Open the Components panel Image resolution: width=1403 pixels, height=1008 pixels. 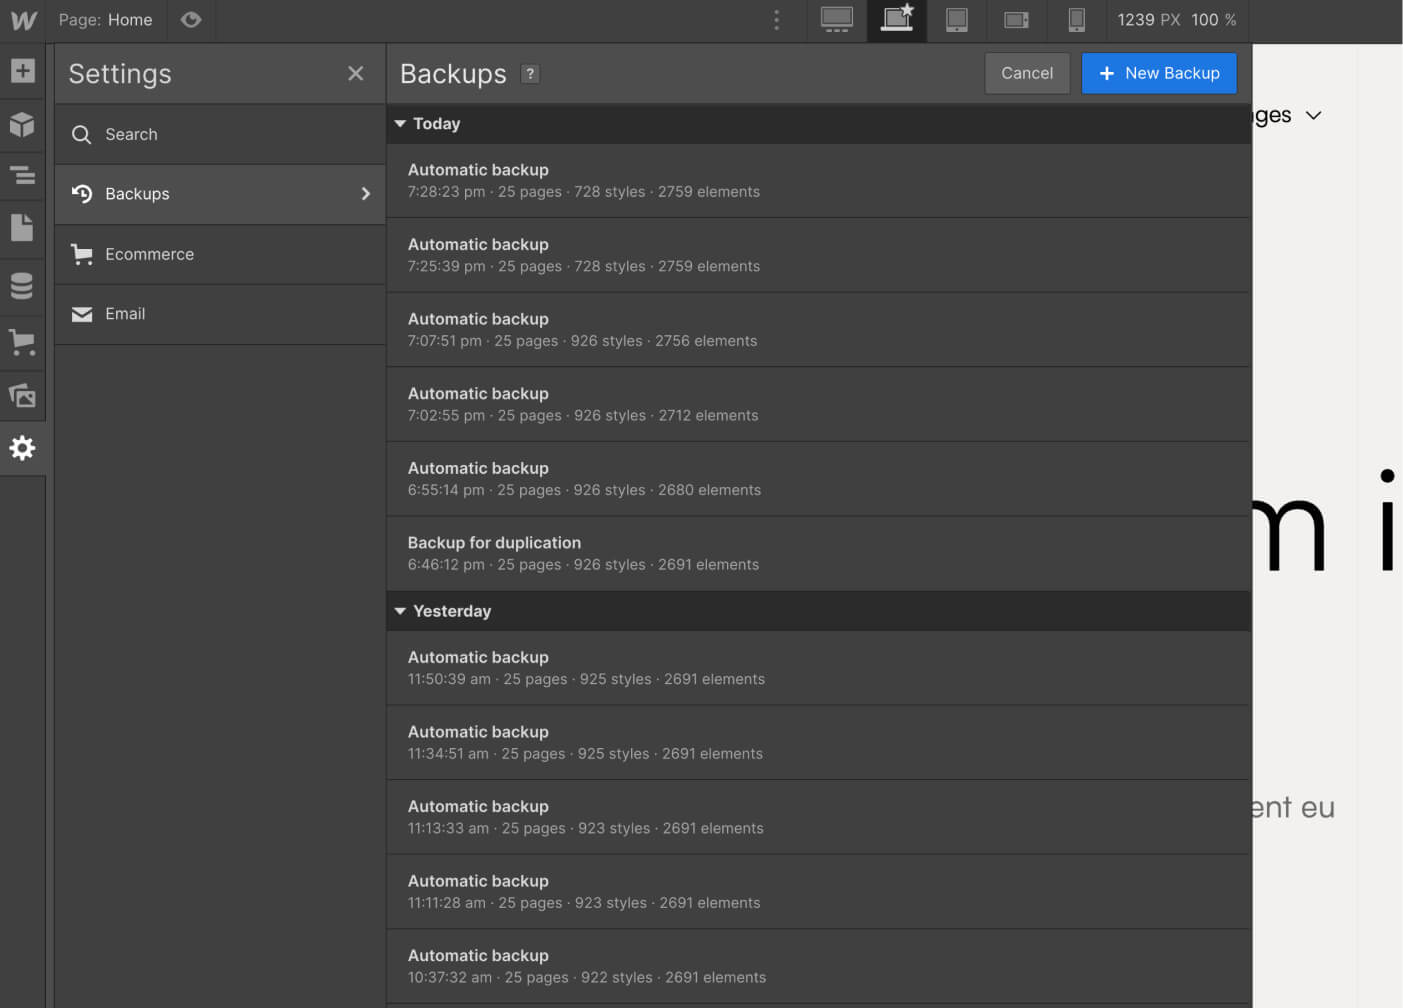pos(22,125)
